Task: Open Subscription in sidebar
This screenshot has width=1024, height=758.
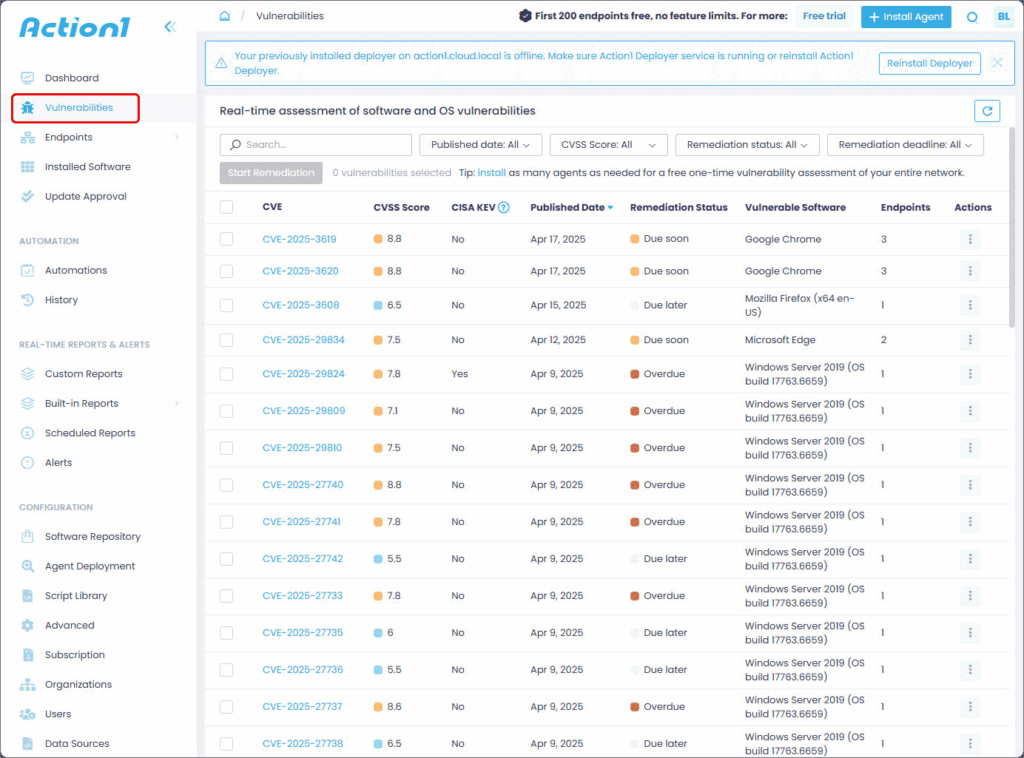Action: click(x=74, y=655)
